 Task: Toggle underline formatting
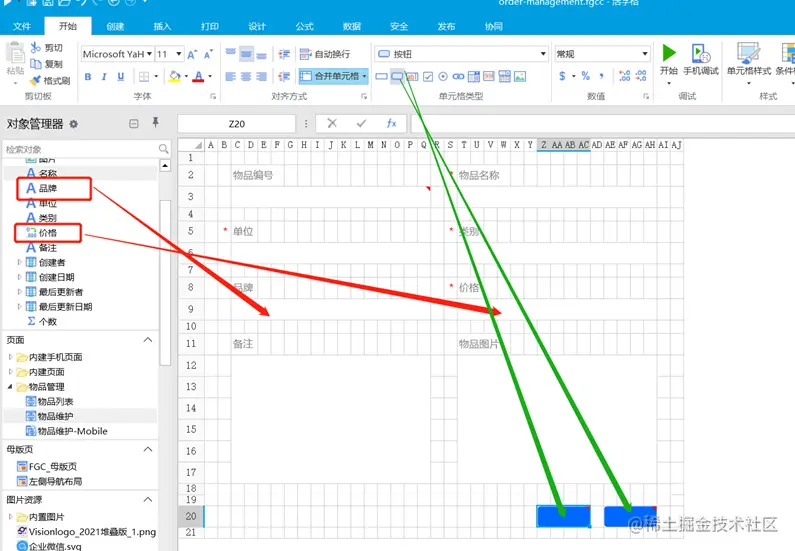click(x=120, y=77)
